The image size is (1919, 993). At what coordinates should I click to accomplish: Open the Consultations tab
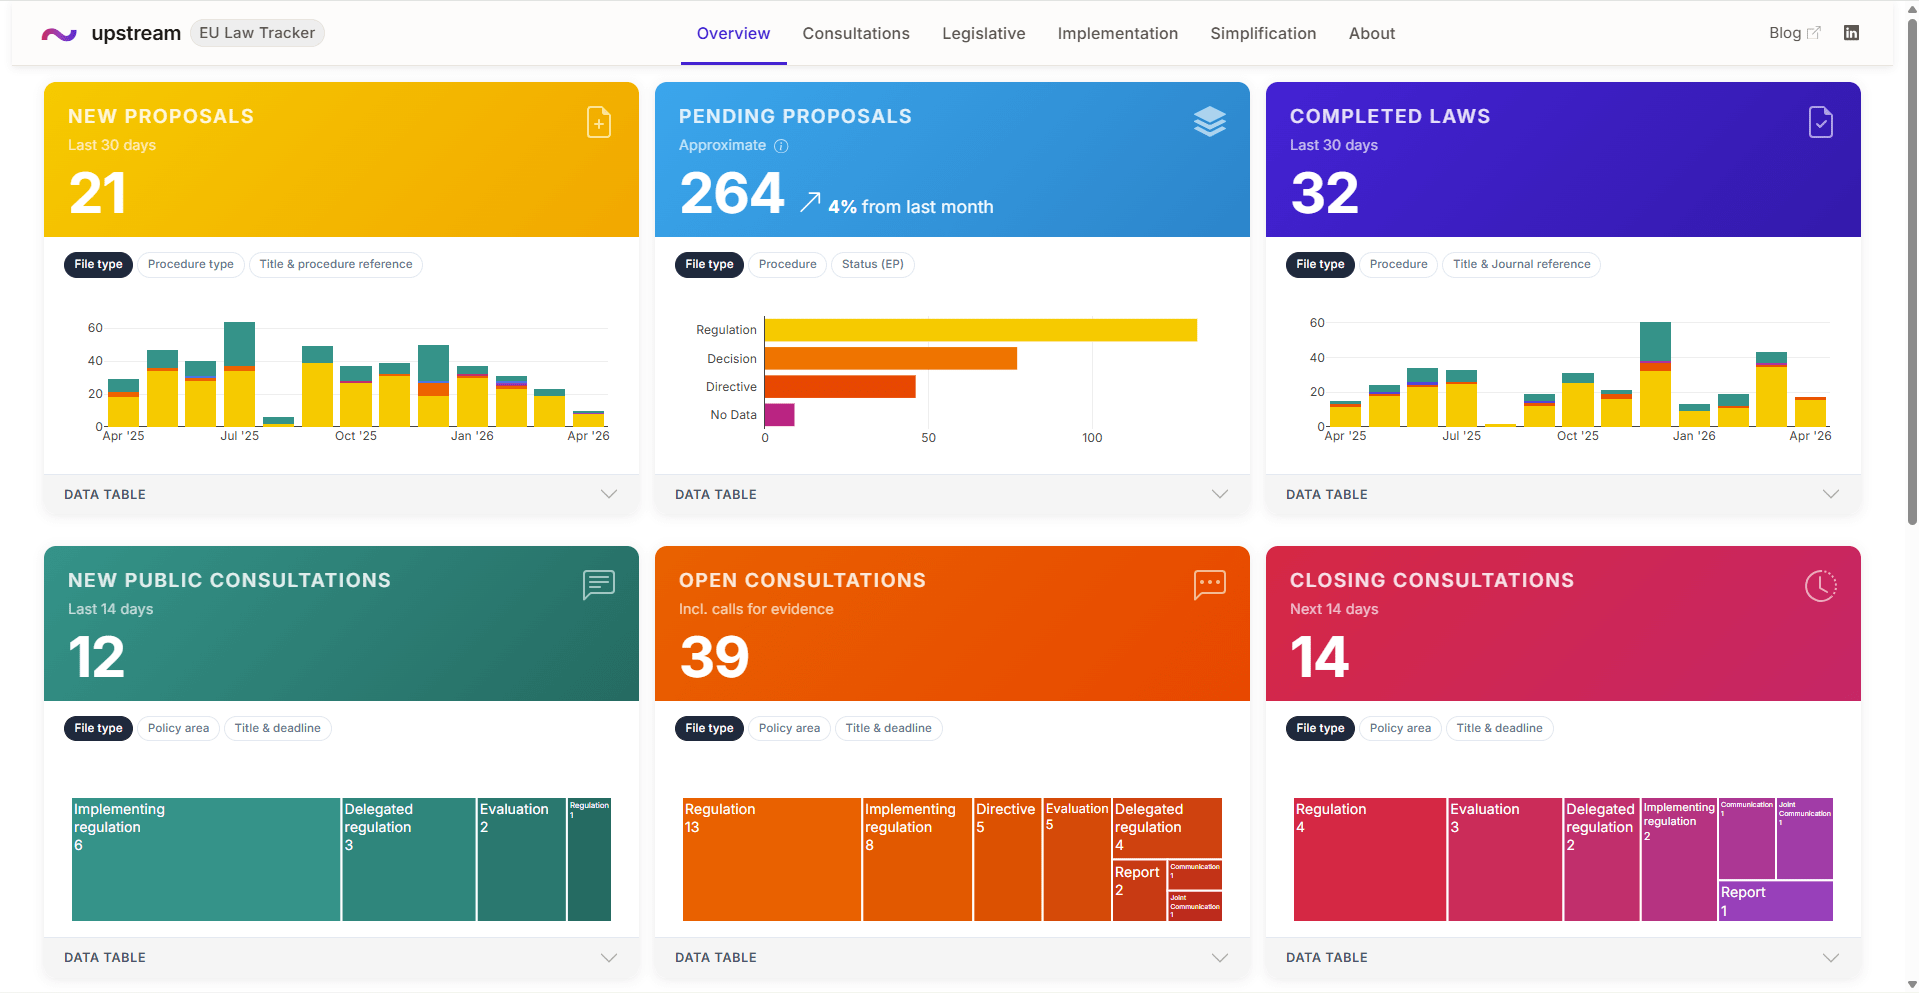pyautogui.click(x=855, y=34)
